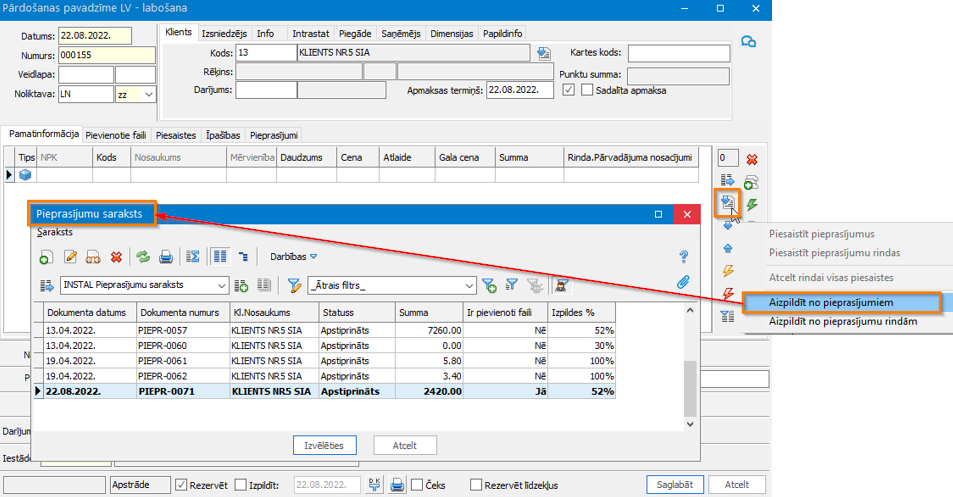This screenshot has width=953, height=497.
Task: Click the Saglabāt button
Action: (675, 485)
